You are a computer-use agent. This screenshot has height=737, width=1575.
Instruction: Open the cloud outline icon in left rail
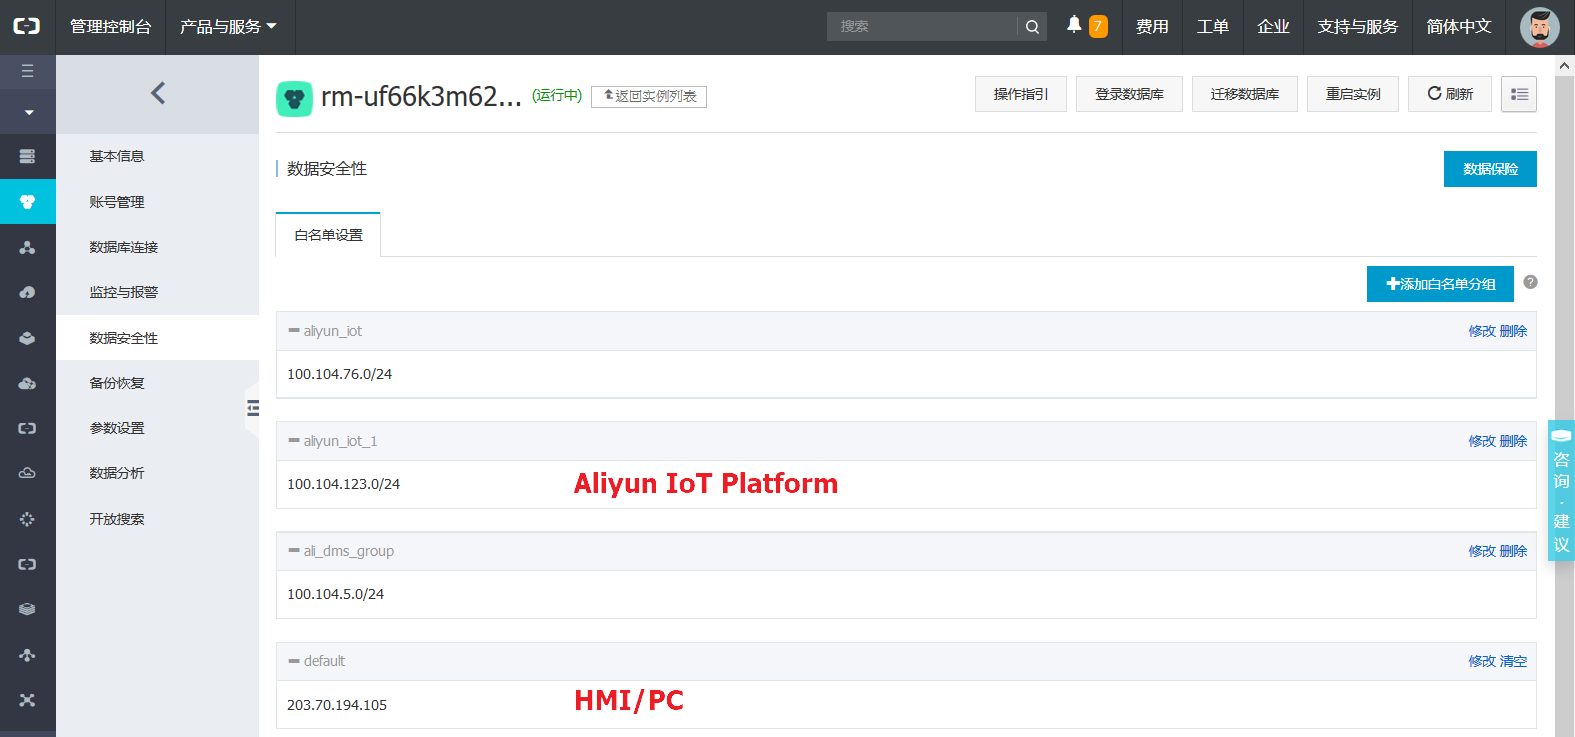27,473
